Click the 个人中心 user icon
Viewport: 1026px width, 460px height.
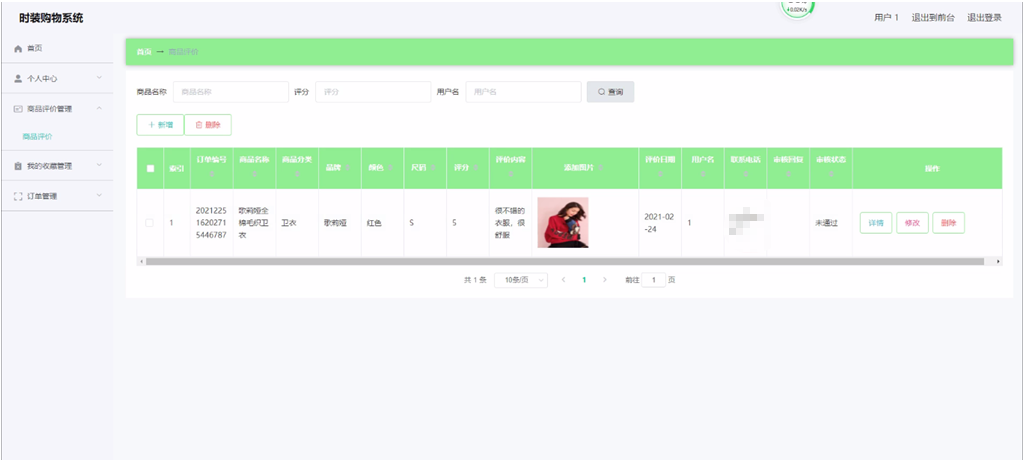pyautogui.click(x=18, y=78)
